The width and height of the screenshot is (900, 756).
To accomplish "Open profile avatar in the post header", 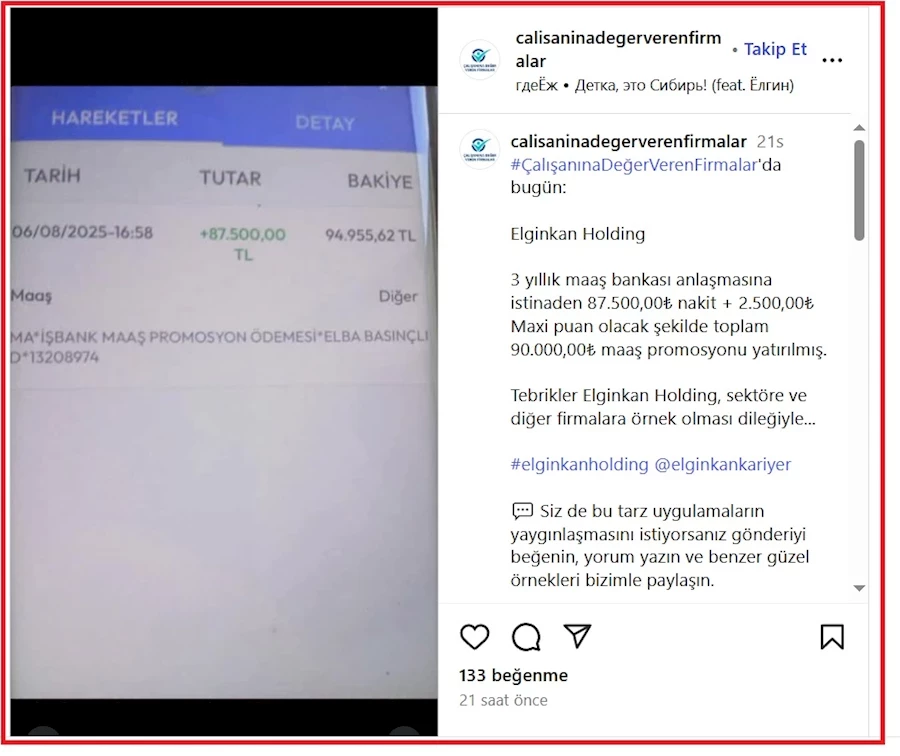I will coord(480,59).
